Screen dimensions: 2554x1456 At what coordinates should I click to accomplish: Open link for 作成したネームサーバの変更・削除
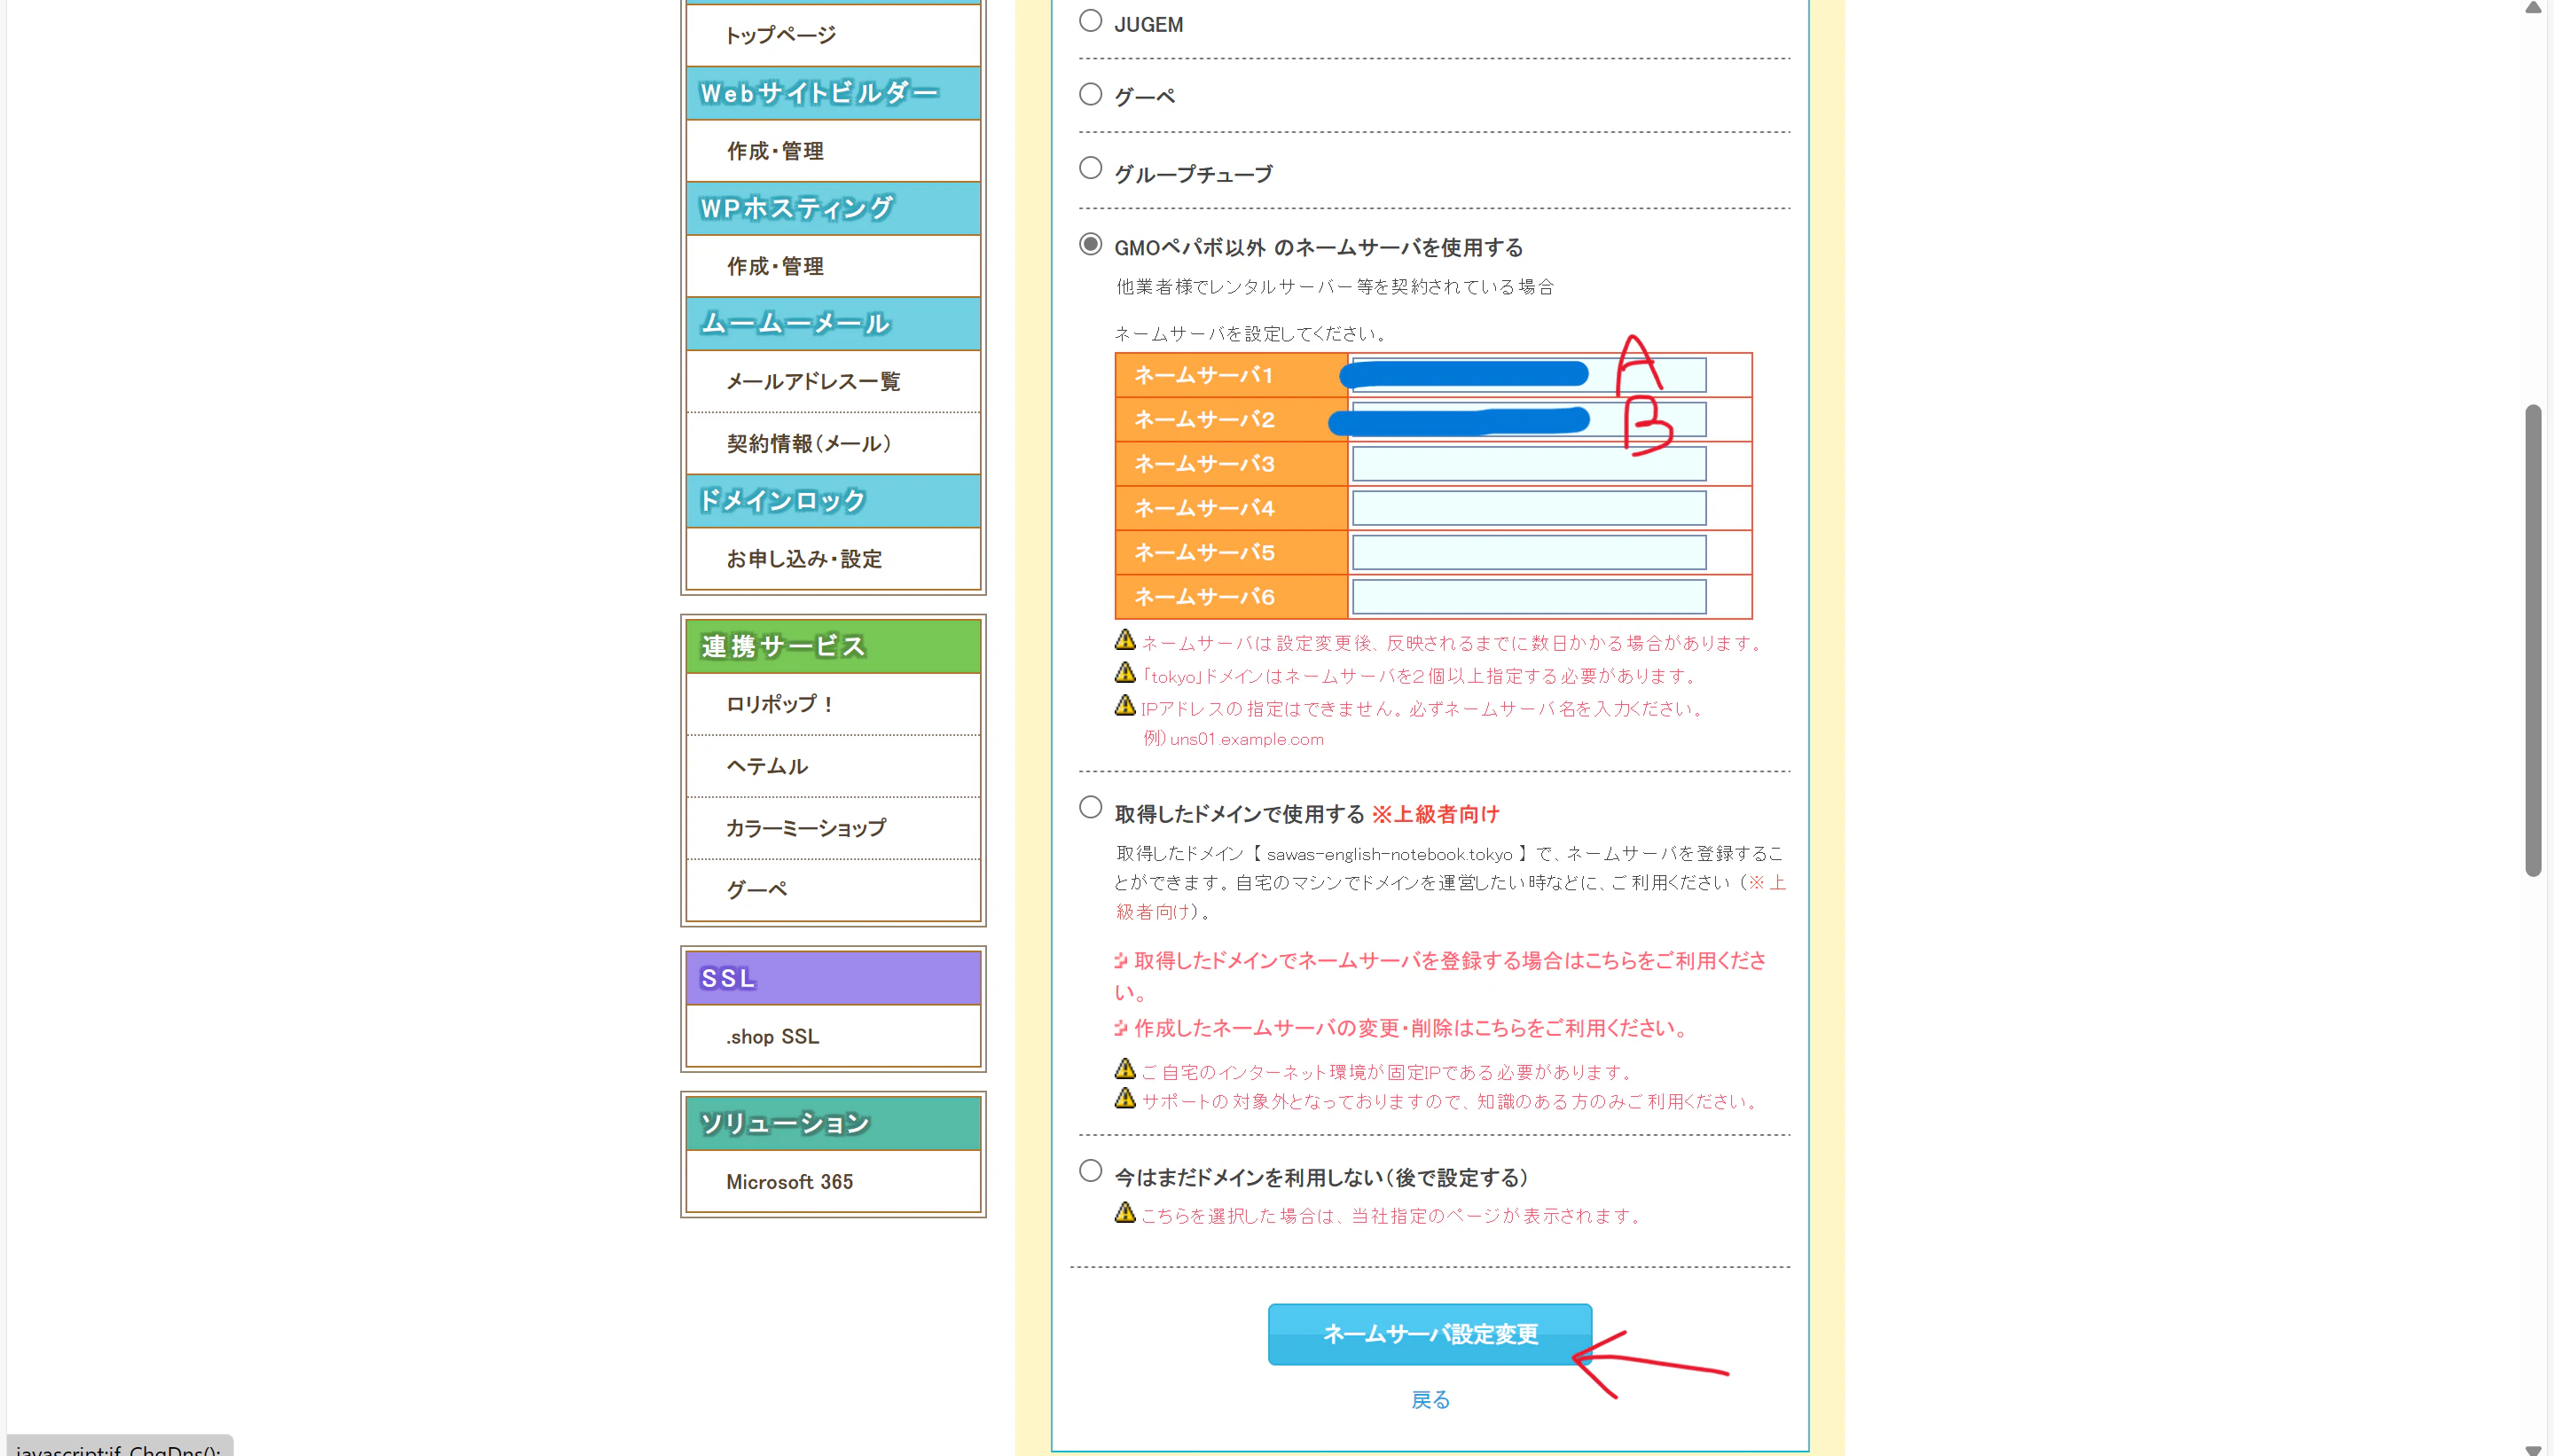click(x=1402, y=1028)
